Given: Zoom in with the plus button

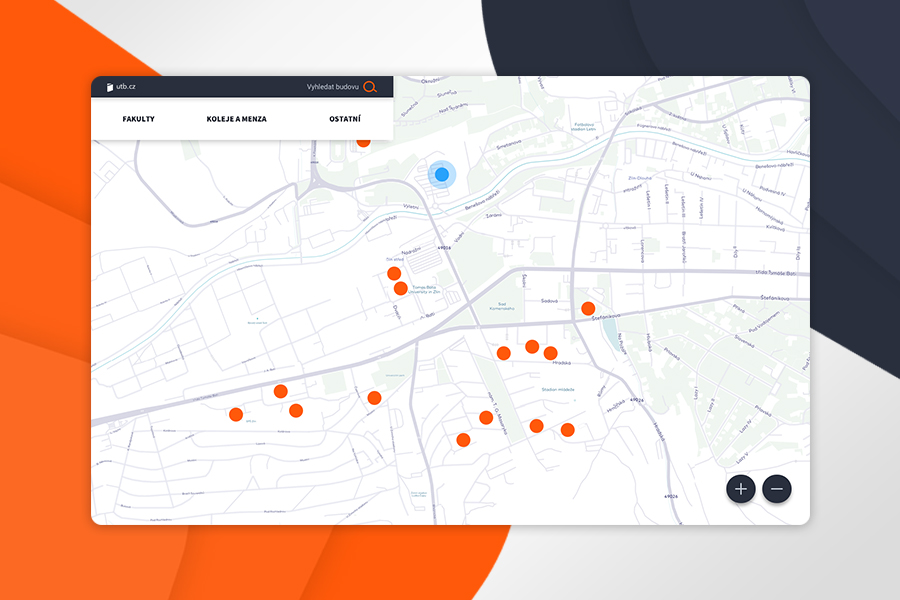Looking at the screenshot, I should click(x=740, y=489).
